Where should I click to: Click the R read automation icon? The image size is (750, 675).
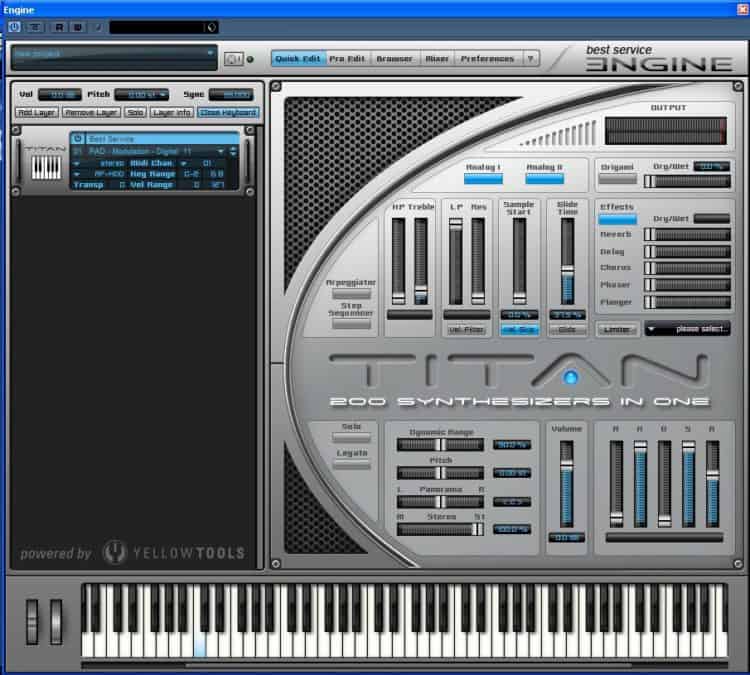[x=59, y=27]
